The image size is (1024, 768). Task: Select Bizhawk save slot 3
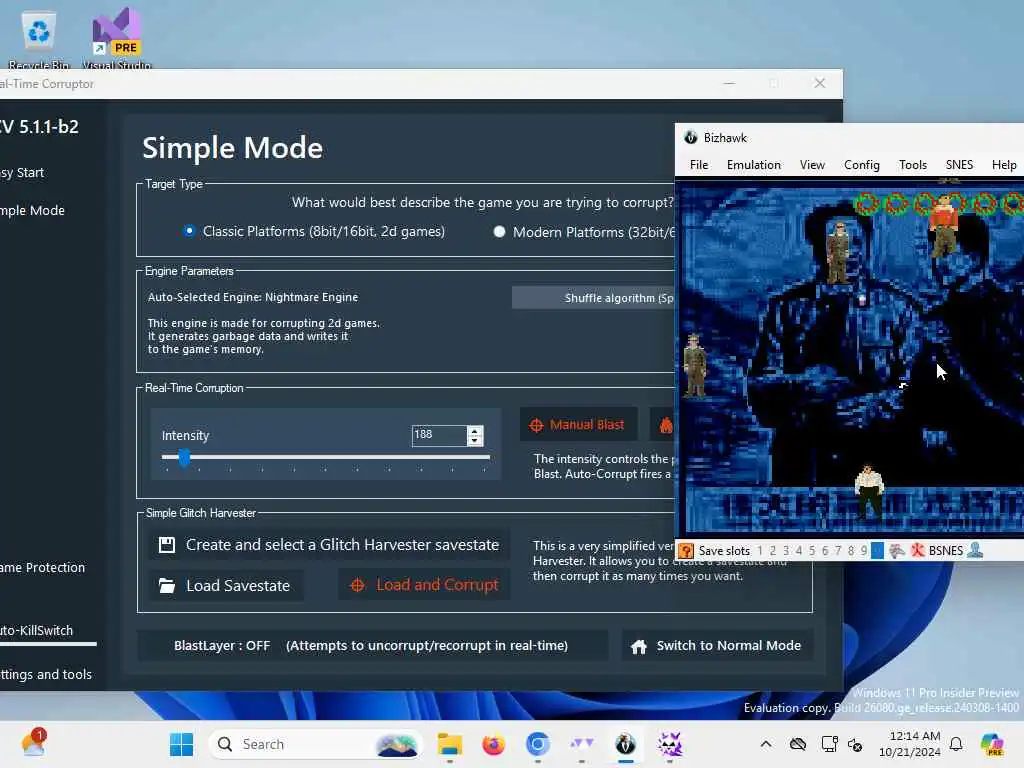(786, 551)
